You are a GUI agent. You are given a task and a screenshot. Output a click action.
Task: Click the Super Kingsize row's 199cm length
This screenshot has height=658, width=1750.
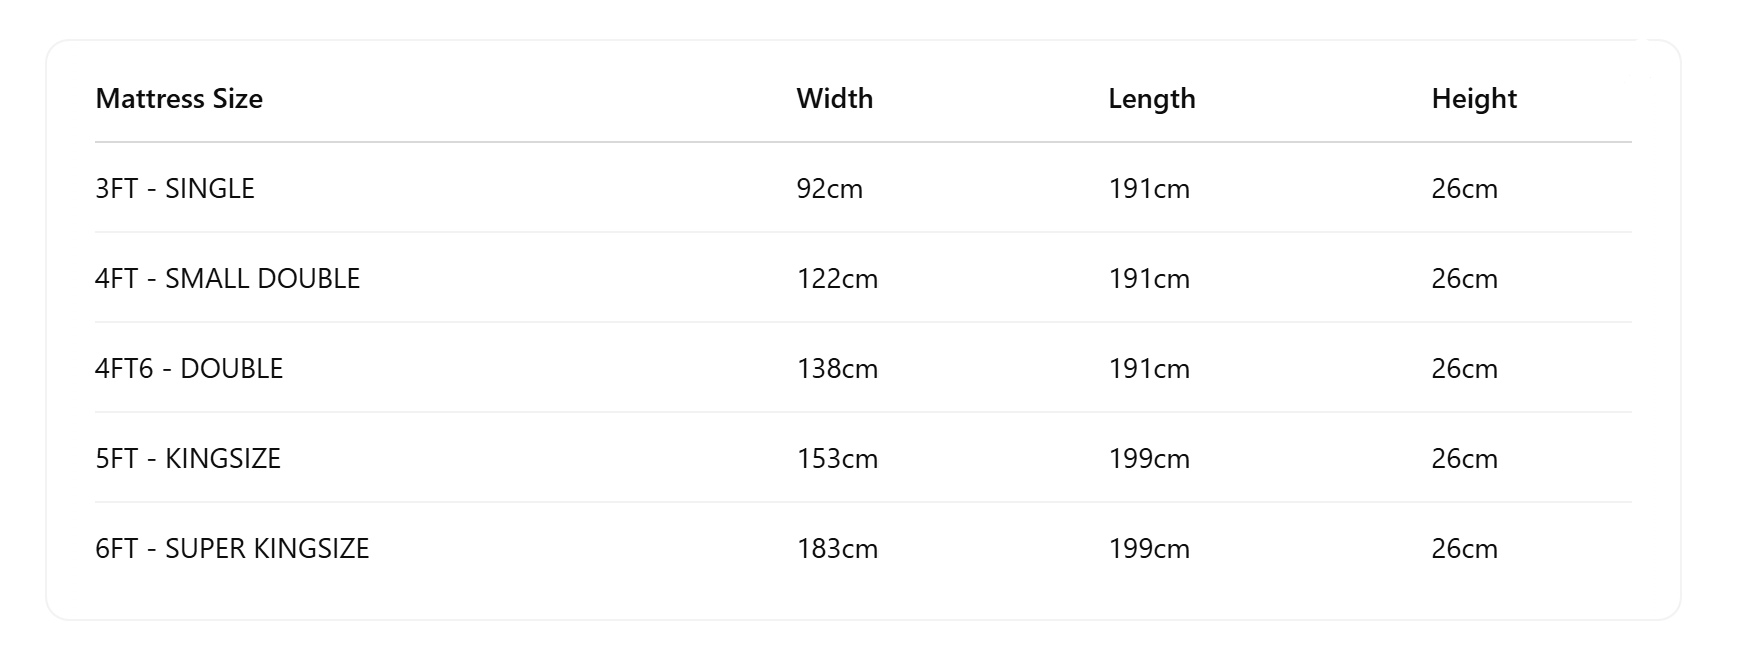(x=1149, y=548)
